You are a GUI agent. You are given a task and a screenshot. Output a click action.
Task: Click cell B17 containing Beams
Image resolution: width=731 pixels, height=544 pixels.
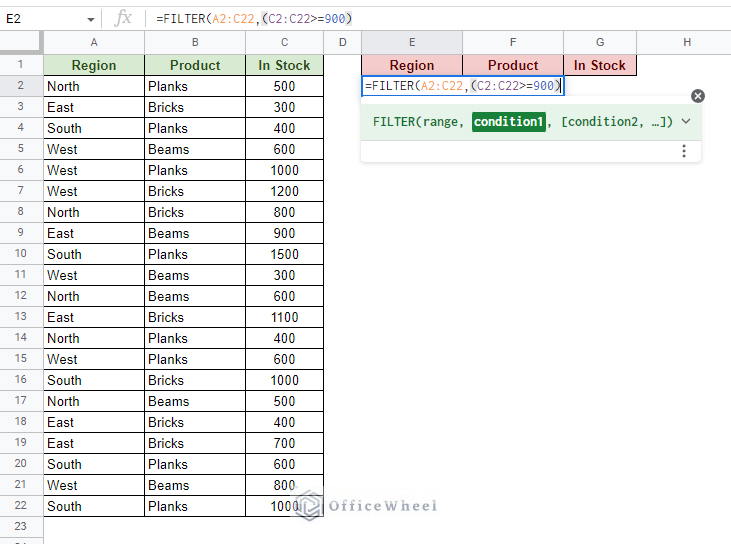point(195,401)
